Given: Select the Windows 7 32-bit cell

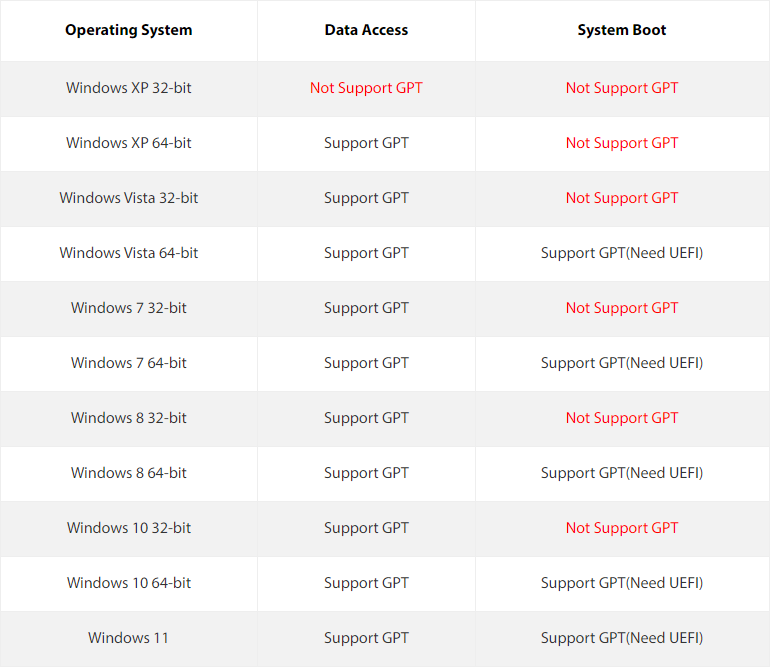Looking at the screenshot, I should point(128,308).
